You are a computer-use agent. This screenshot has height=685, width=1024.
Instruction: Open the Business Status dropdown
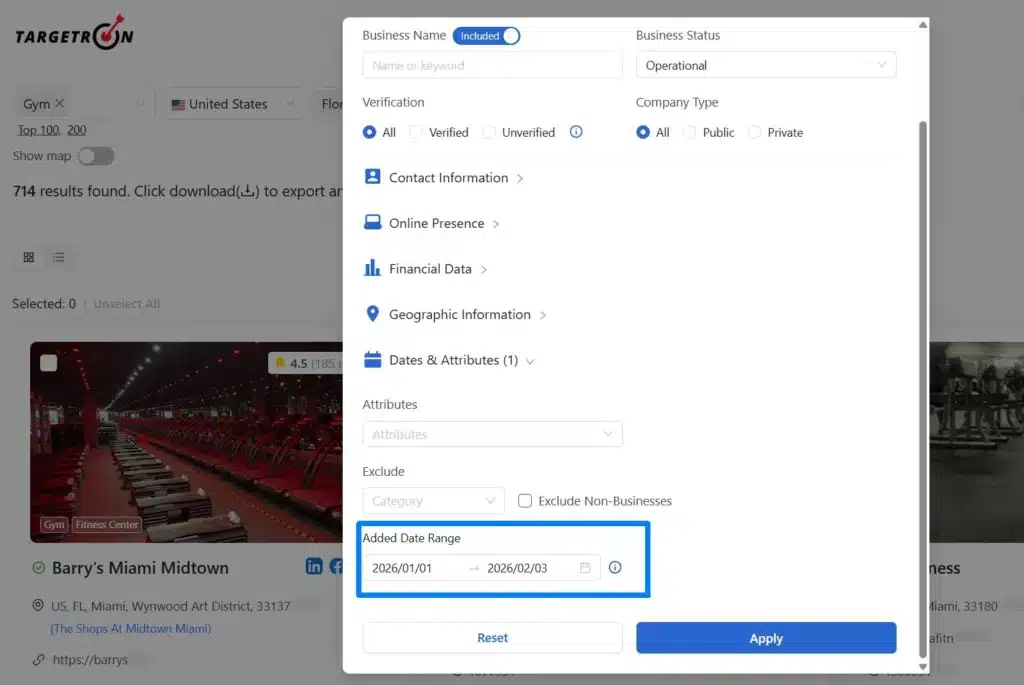coord(765,64)
